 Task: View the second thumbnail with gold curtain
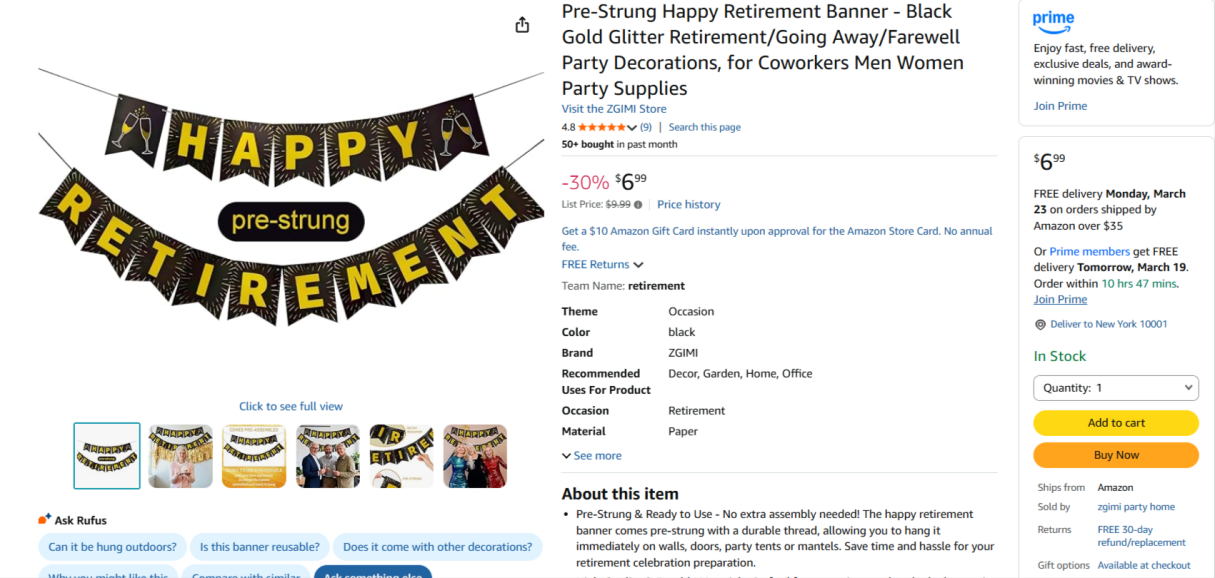(x=181, y=456)
